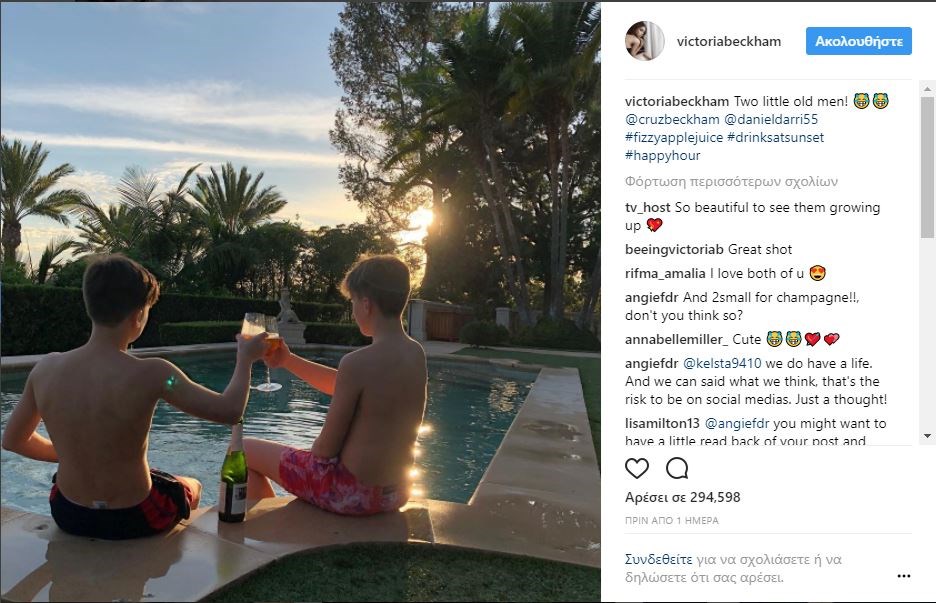Open the three-dot more options menu
This screenshot has height=603, width=936.
point(904,576)
